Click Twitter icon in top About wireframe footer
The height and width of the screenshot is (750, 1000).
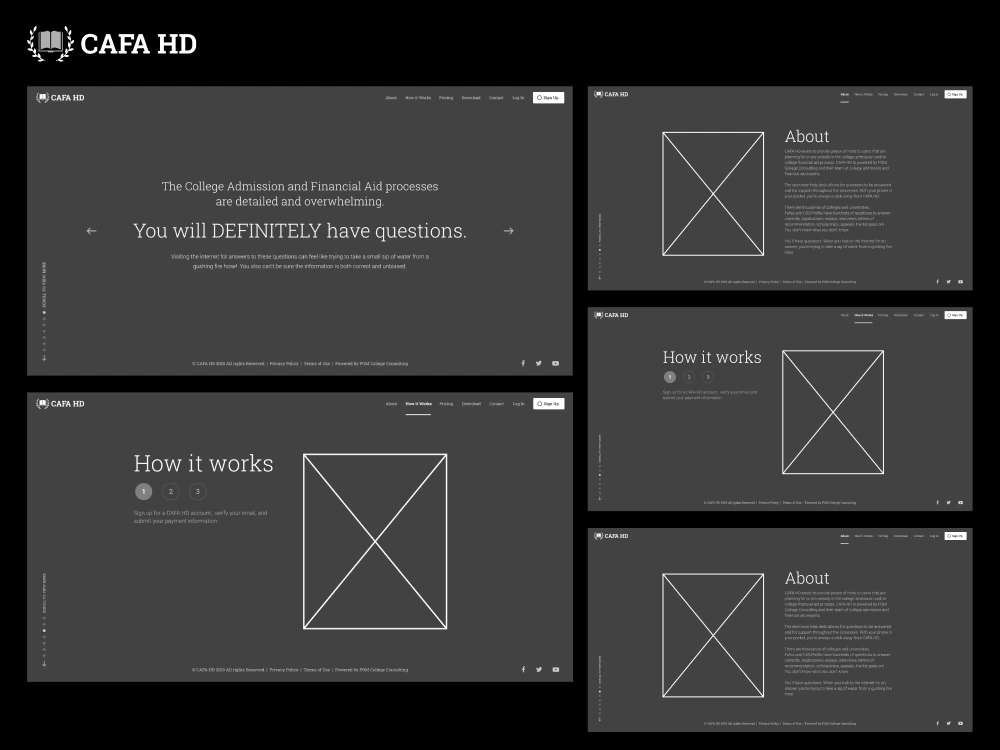pyautogui.click(x=948, y=282)
